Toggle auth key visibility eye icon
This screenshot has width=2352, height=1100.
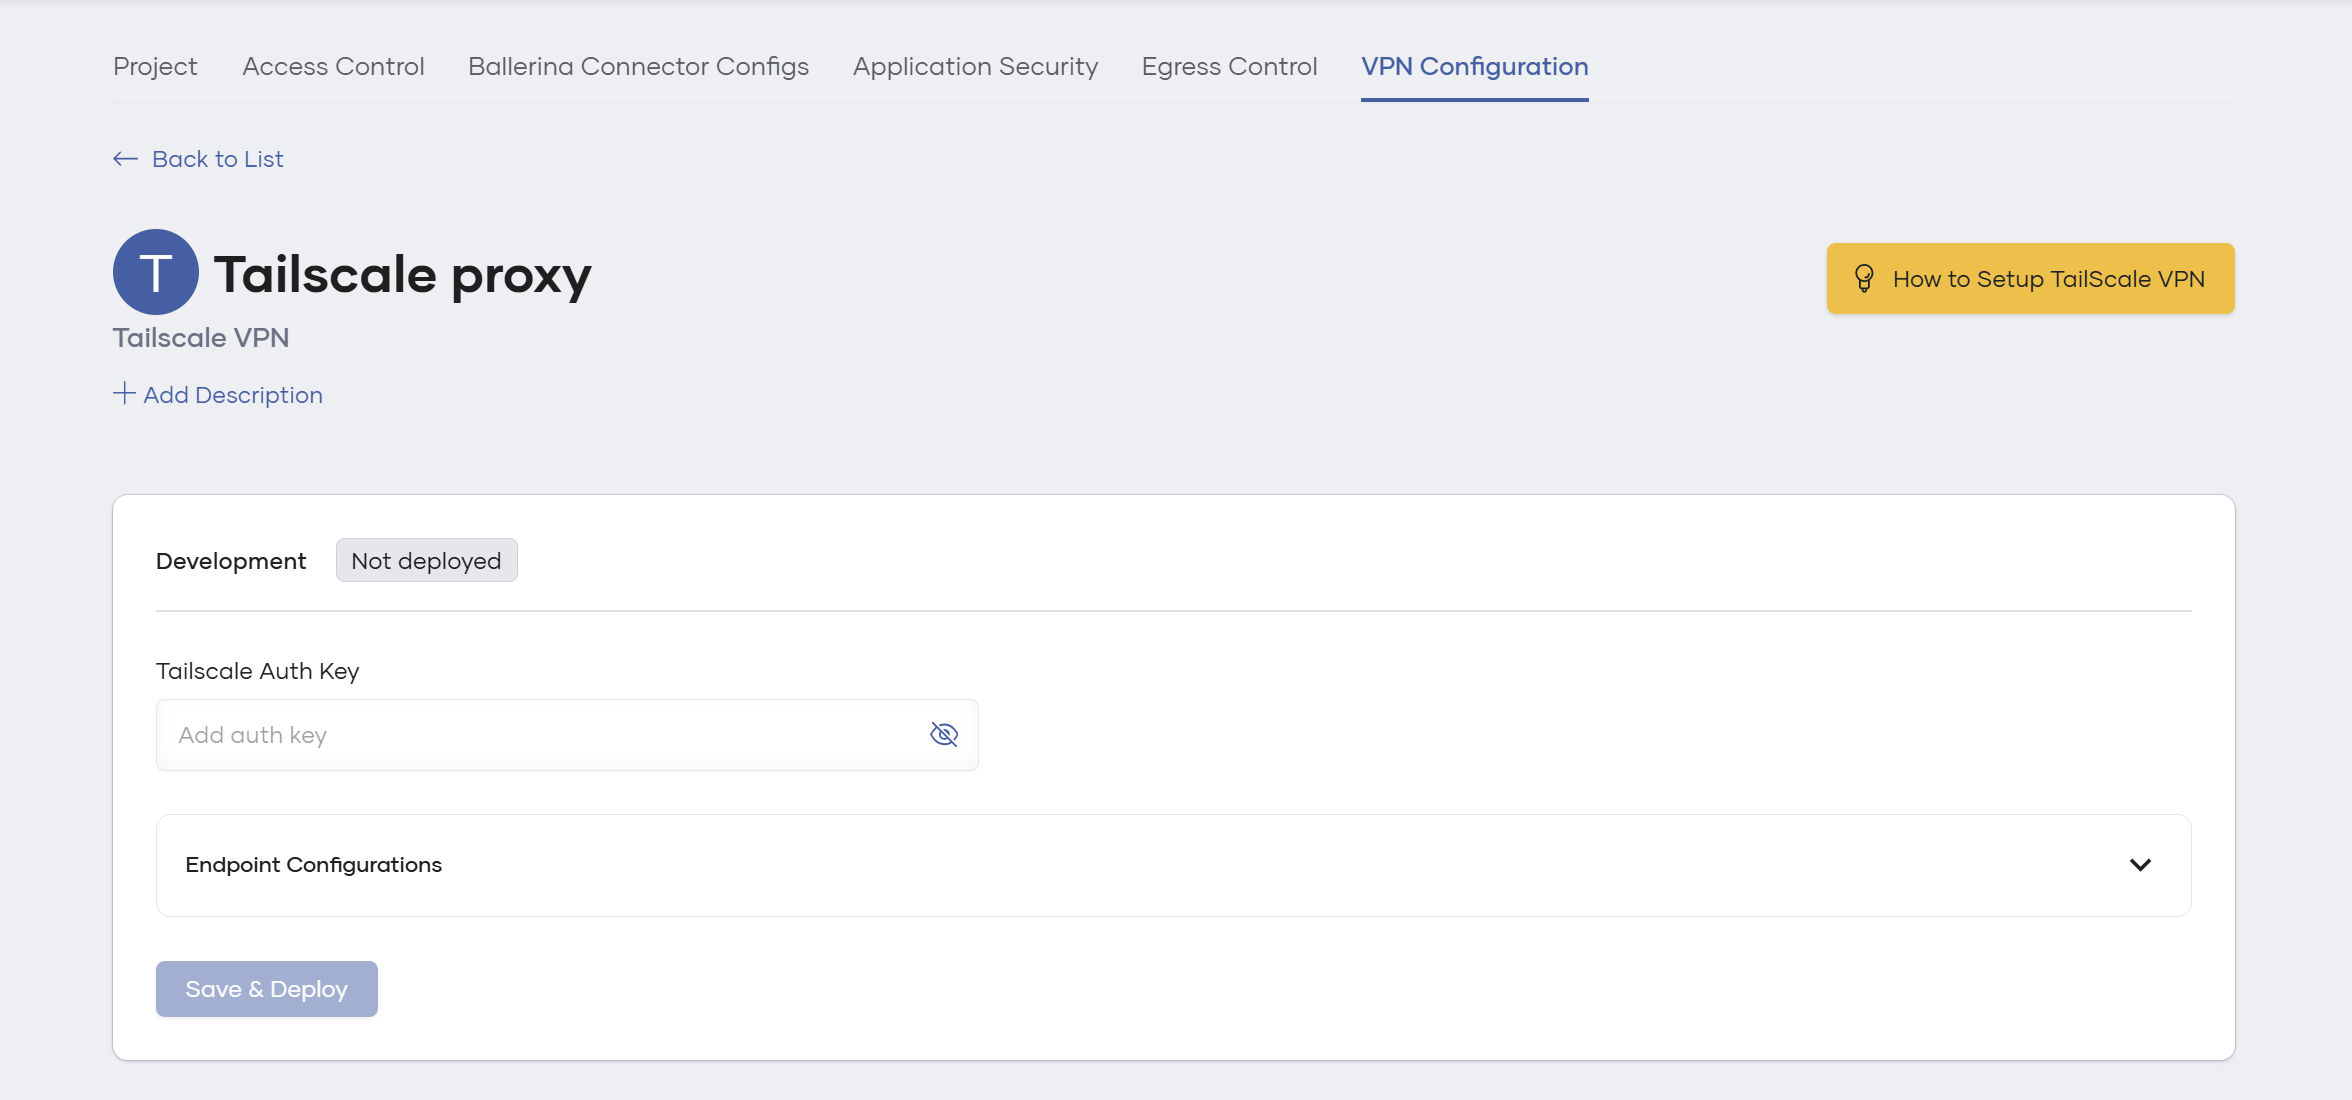944,735
